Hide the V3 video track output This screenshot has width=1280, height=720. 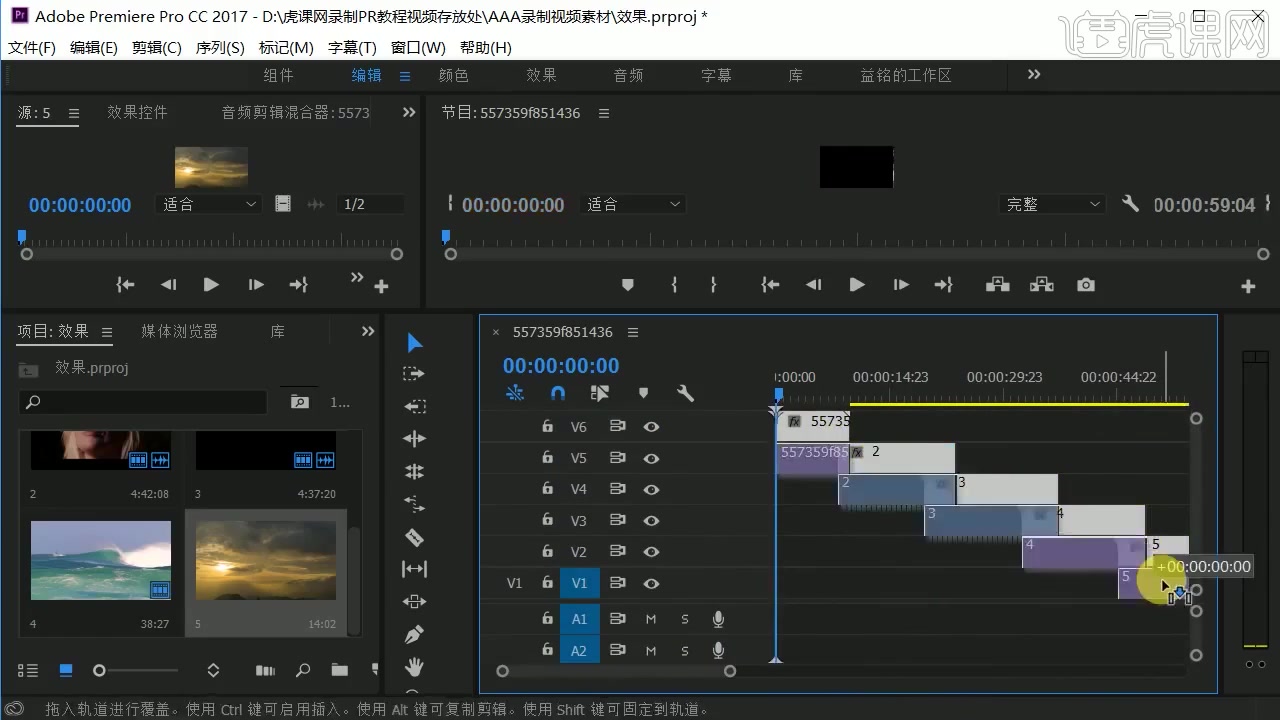pos(651,520)
